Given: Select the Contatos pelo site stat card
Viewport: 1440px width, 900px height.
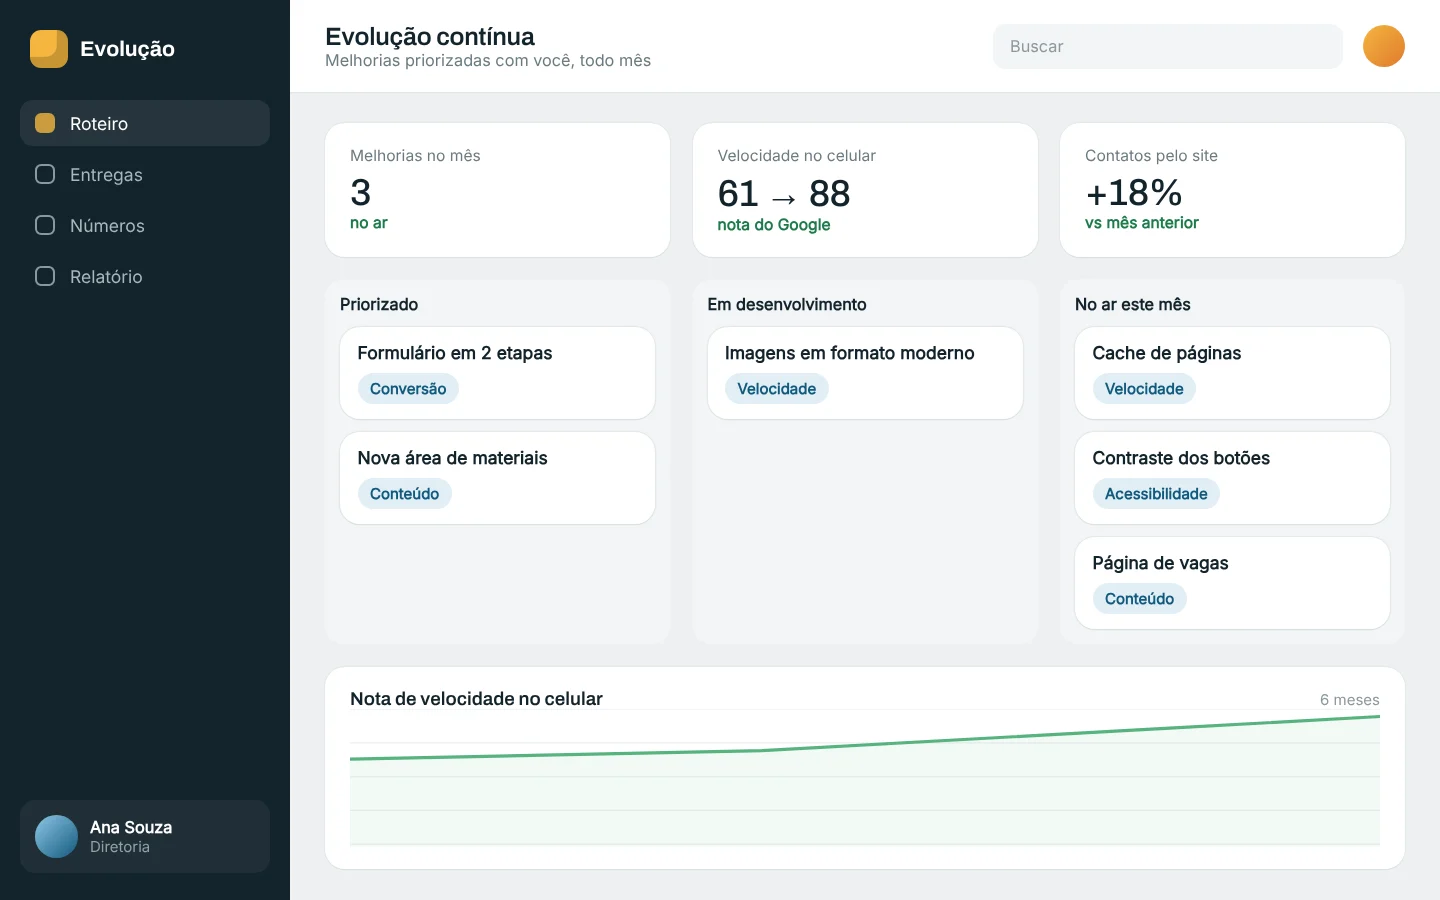Looking at the screenshot, I should tap(1232, 190).
